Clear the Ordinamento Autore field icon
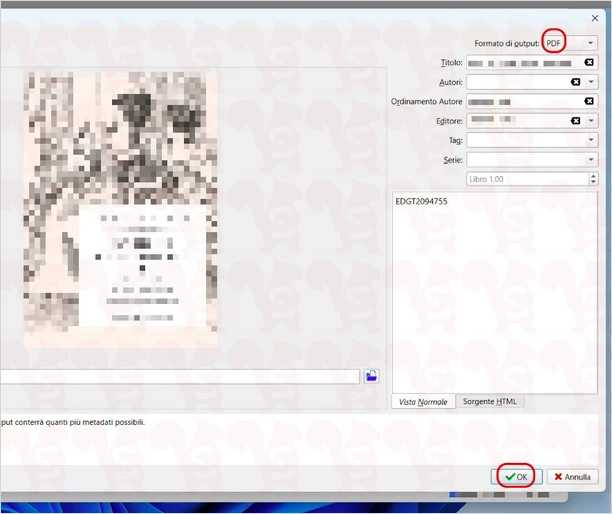Viewport: 612px width, 514px height. pyautogui.click(x=589, y=101)
